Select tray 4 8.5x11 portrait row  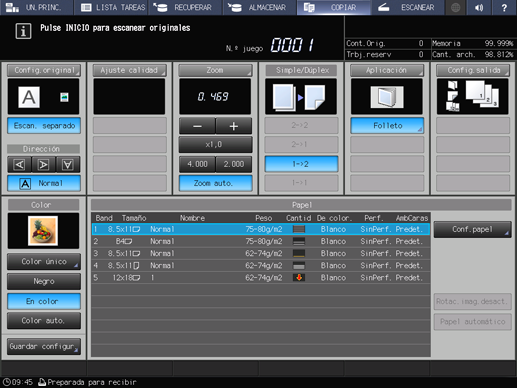pyautogui.click(x=261, y=266)
